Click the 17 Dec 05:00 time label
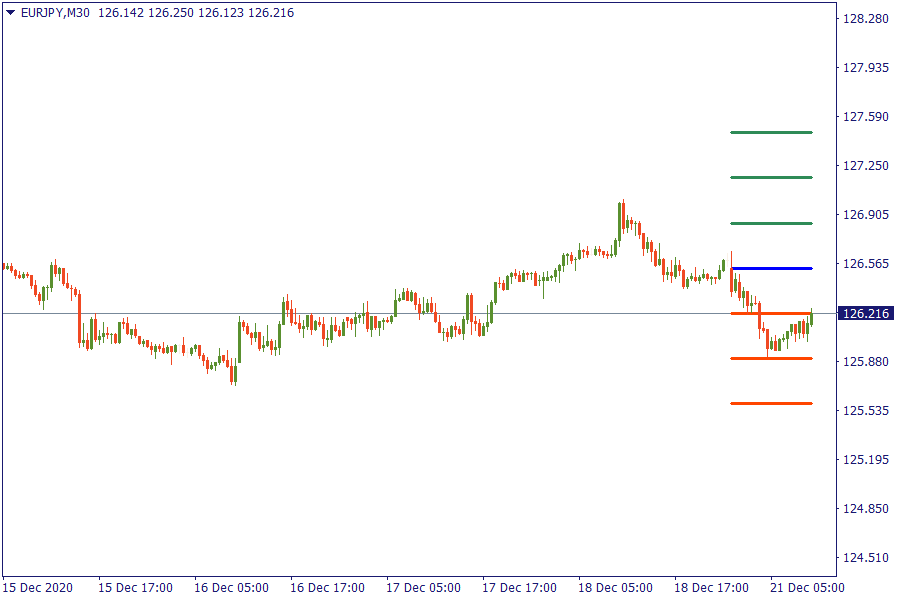This screenshot has height=600, width=900. 423,587
